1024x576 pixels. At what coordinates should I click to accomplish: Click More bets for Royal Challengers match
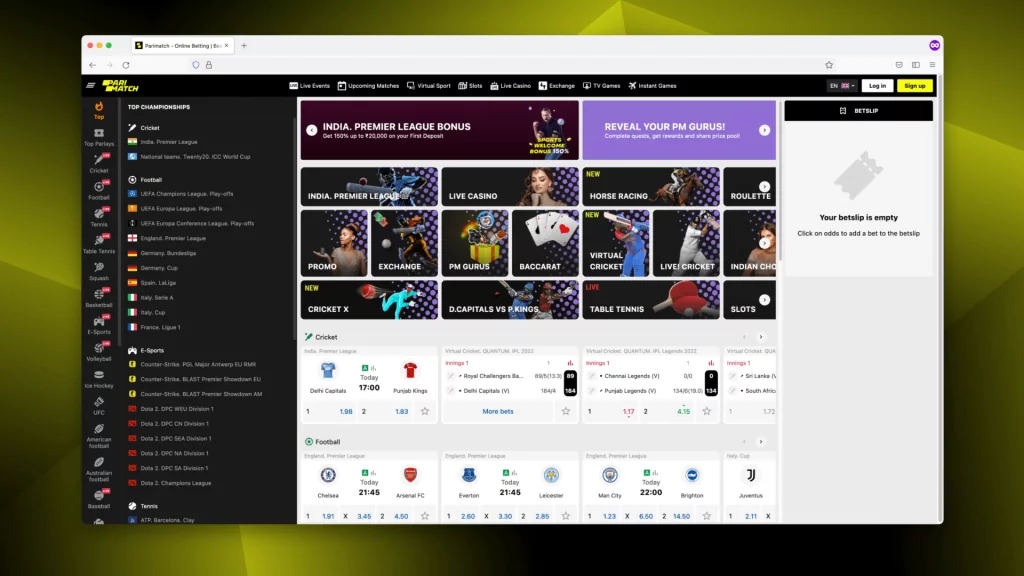(498, 411)
